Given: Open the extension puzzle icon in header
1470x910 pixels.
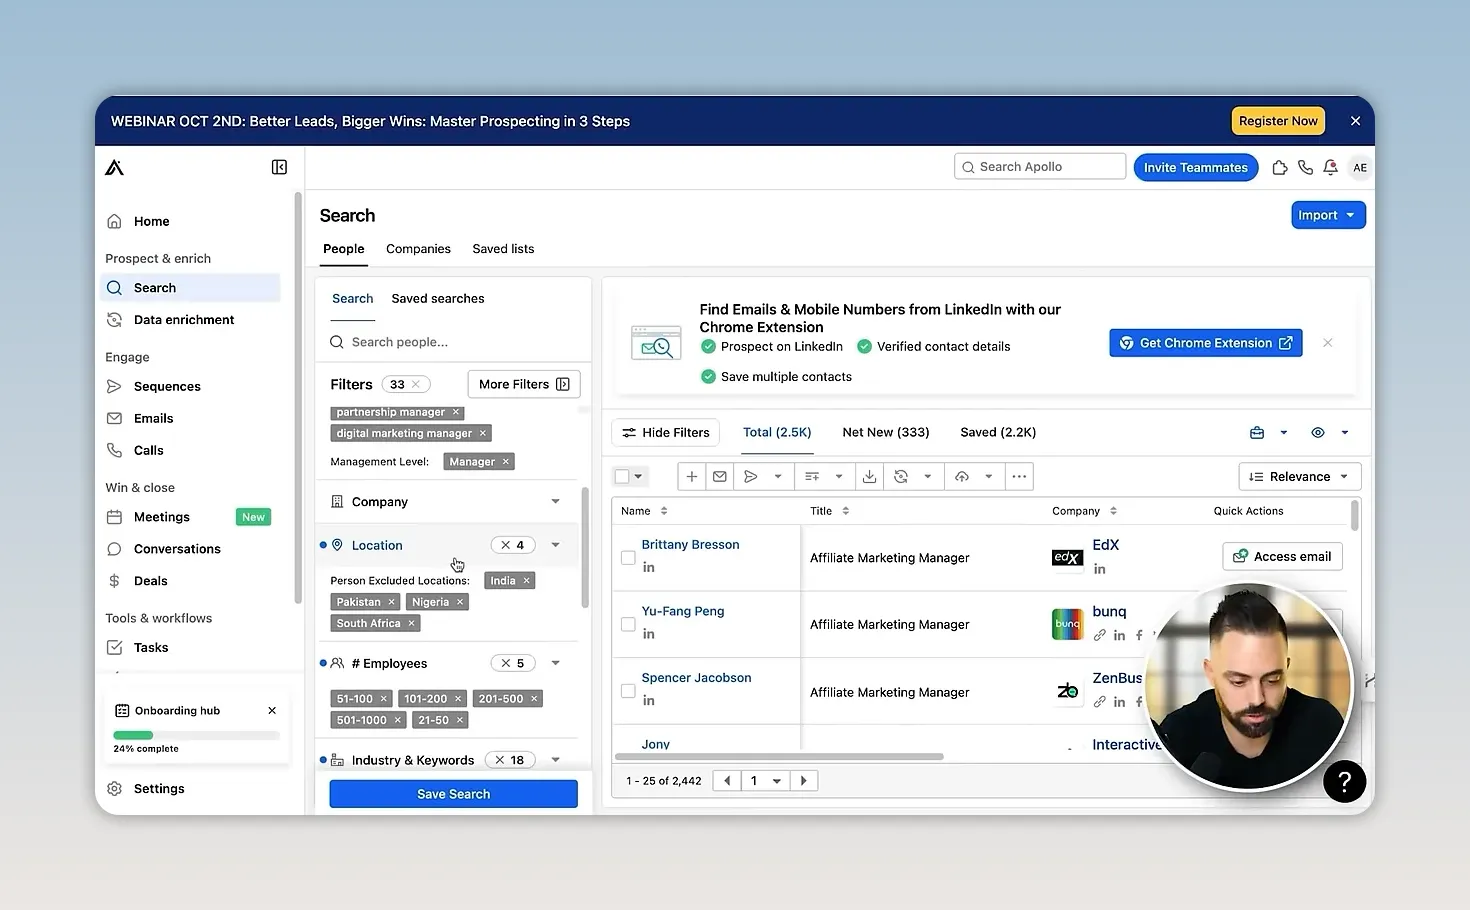Looking at the screenshot, I should coord(1280,168).
